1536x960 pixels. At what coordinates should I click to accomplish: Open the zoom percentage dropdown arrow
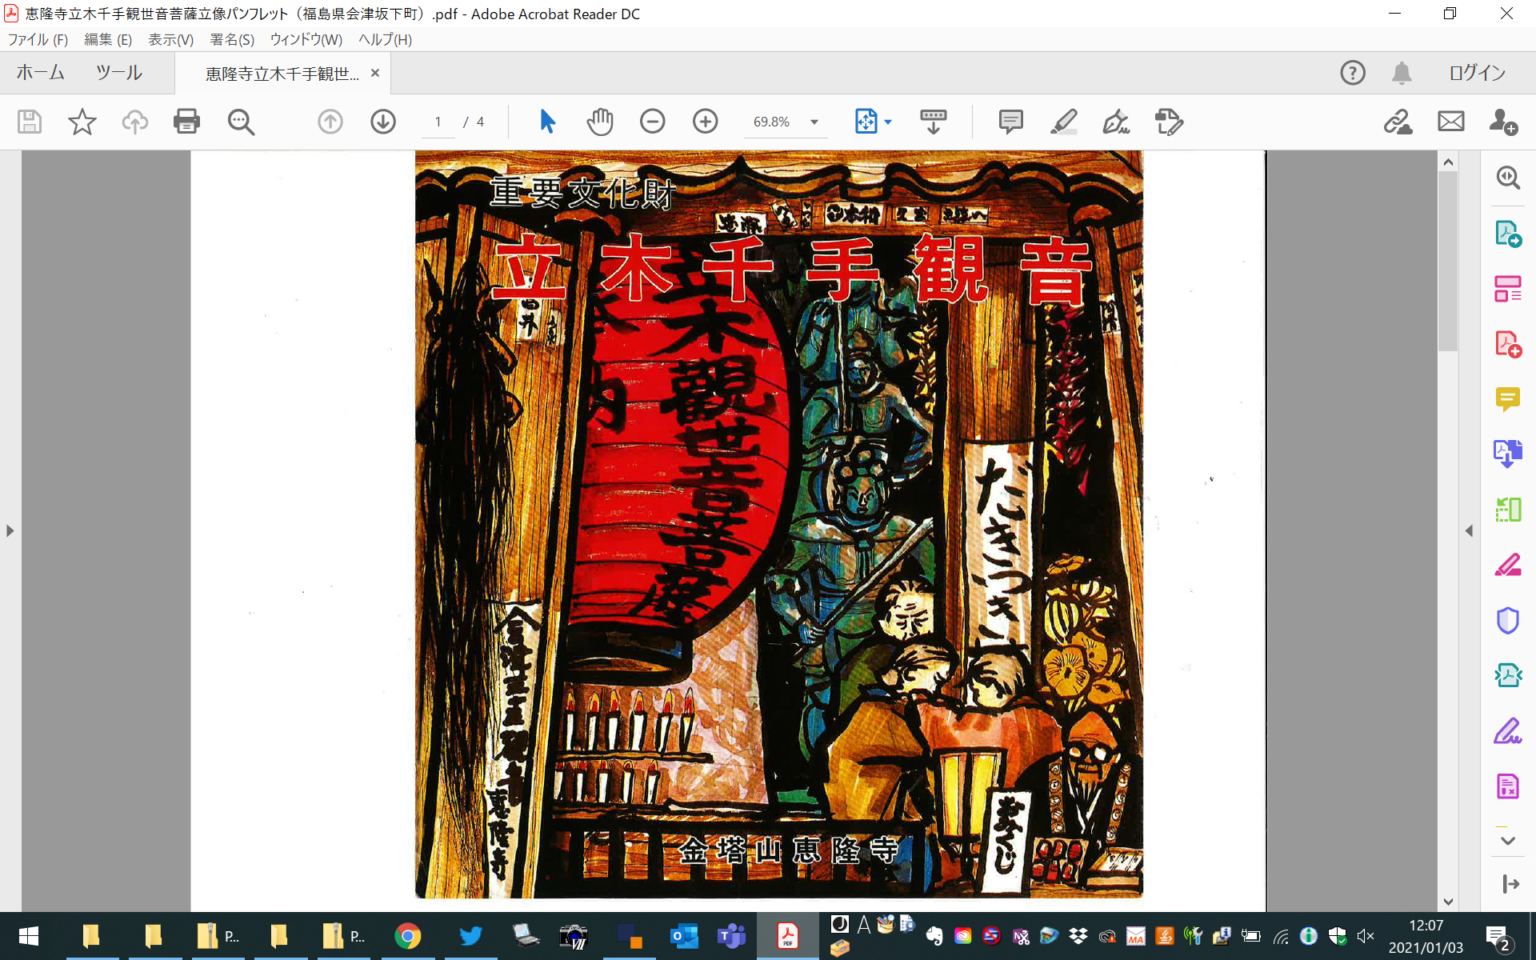[x=814, y=122]
